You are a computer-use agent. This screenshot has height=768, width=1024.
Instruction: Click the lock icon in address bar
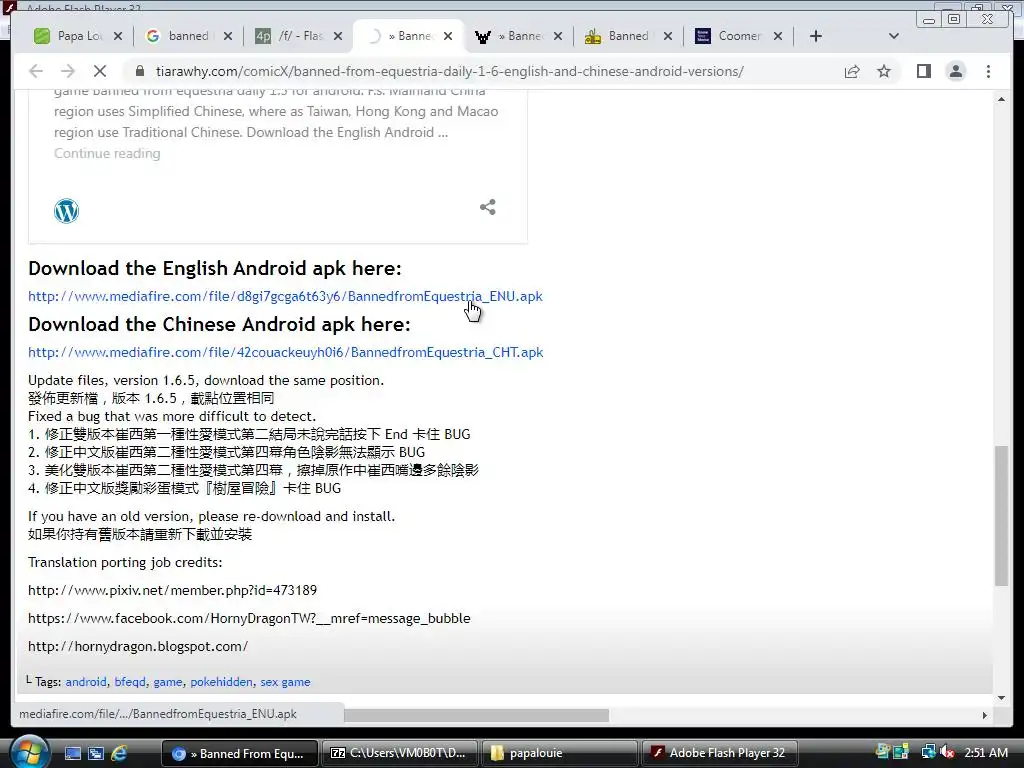pos(138,71)
